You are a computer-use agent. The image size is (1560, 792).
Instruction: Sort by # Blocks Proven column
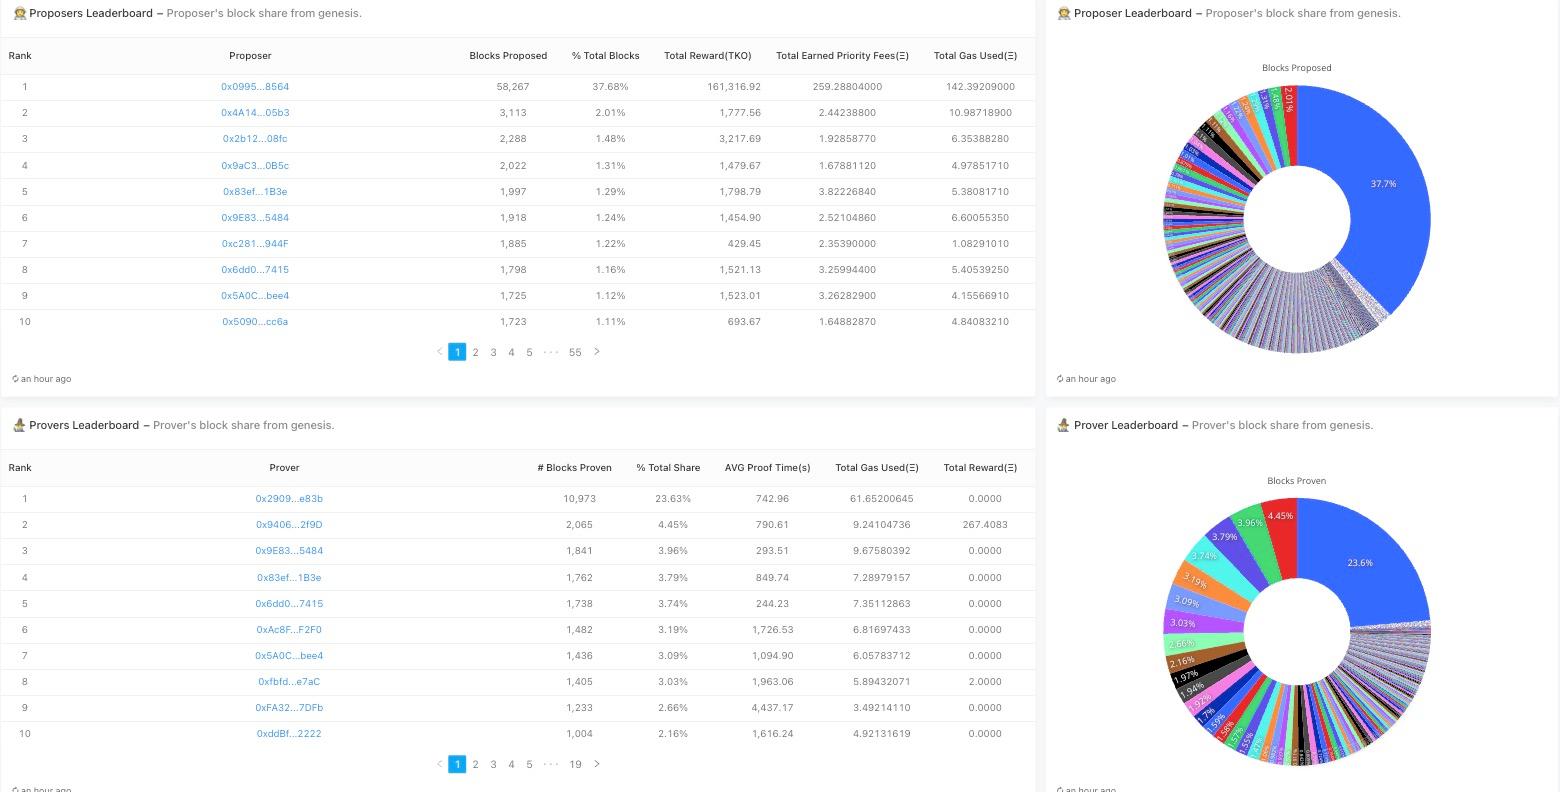(x=574, y=468)
